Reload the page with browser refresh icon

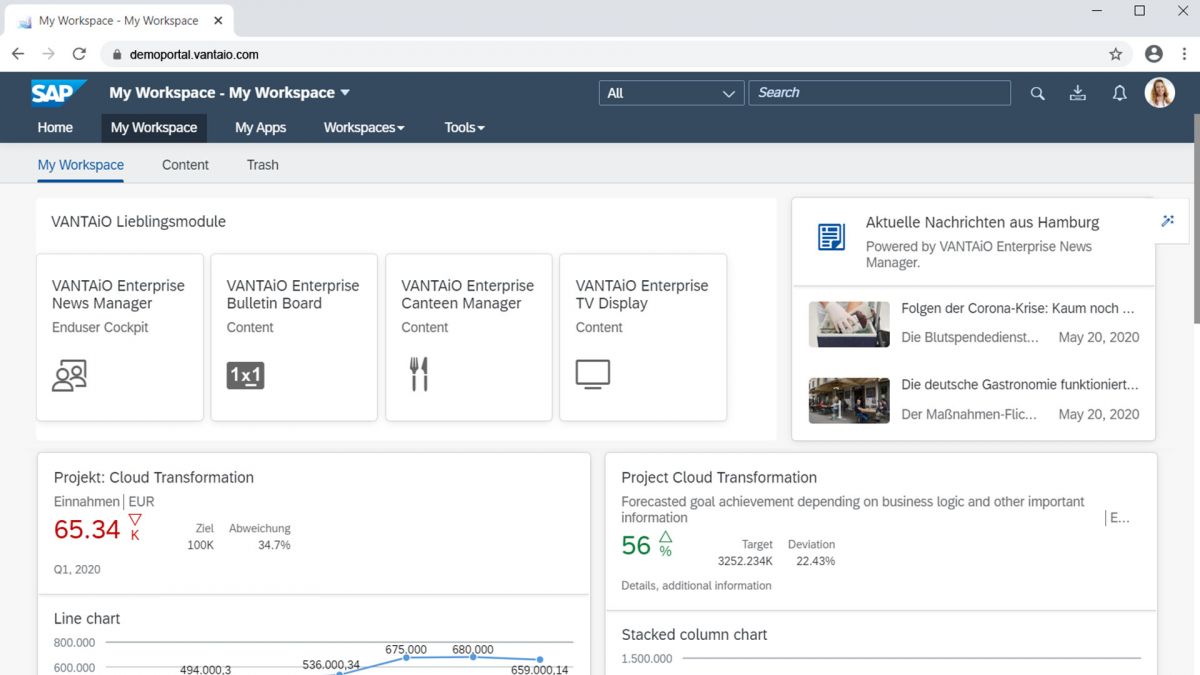coord(79,54)
